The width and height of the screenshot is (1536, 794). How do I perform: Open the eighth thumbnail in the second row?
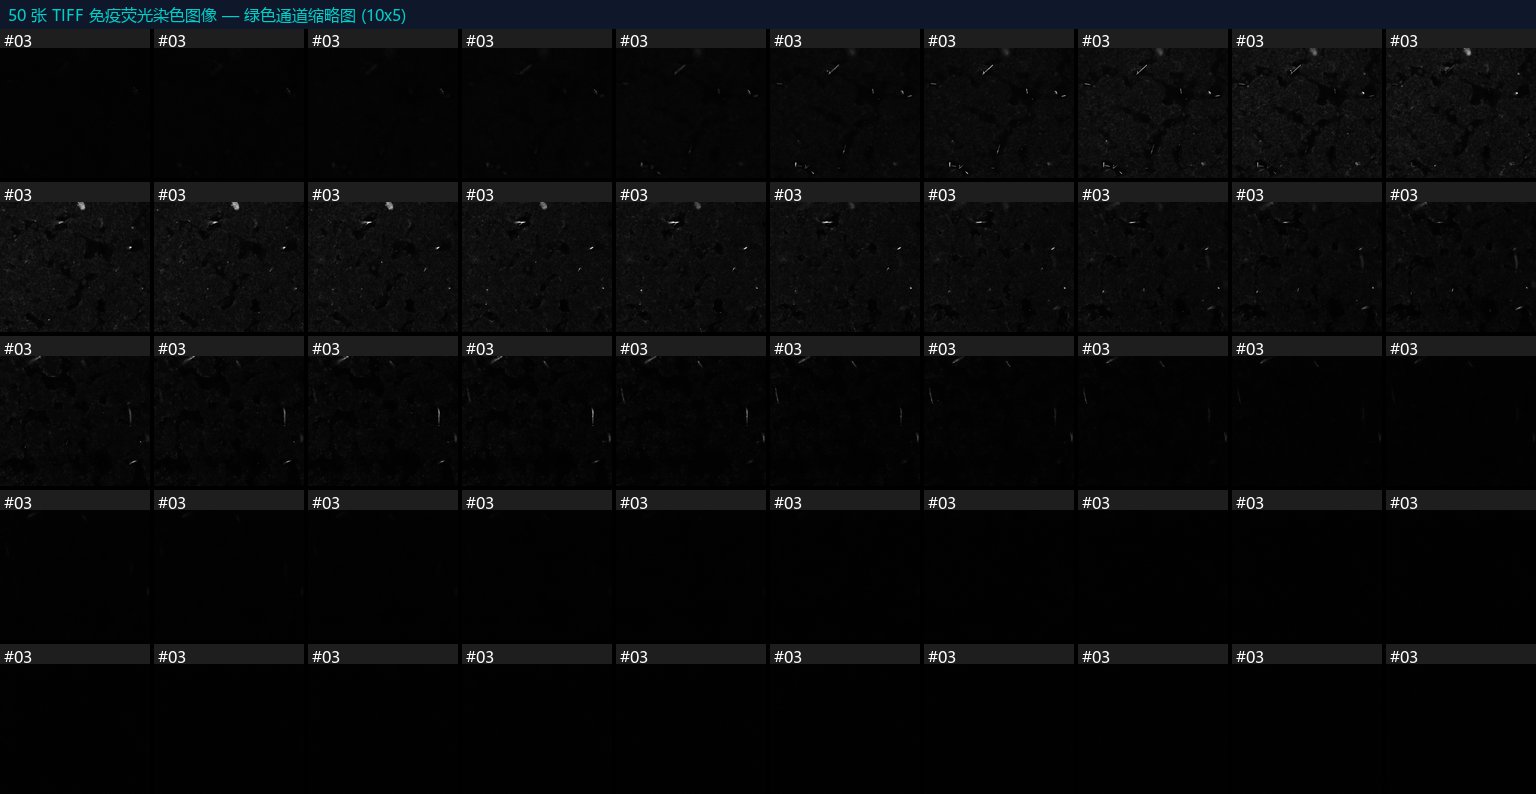click(1153, 258)
